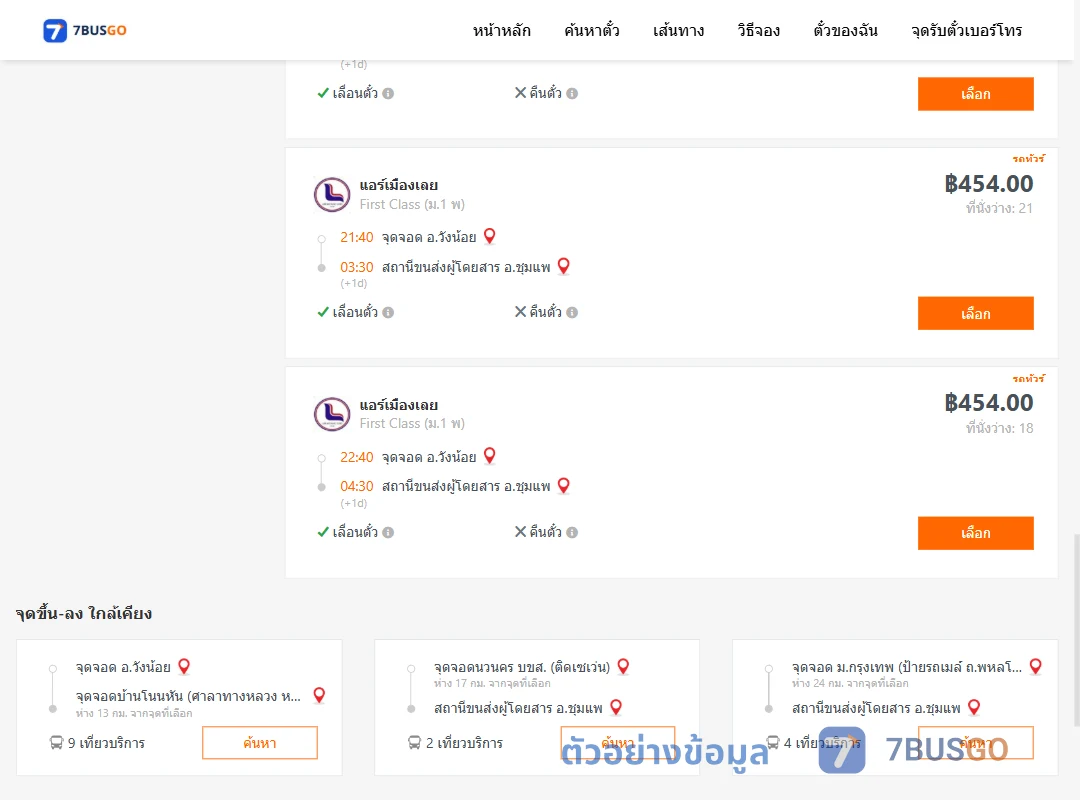Click ค้นหา button on the 9 เที่ยวบริการ card

coord(260,743)
